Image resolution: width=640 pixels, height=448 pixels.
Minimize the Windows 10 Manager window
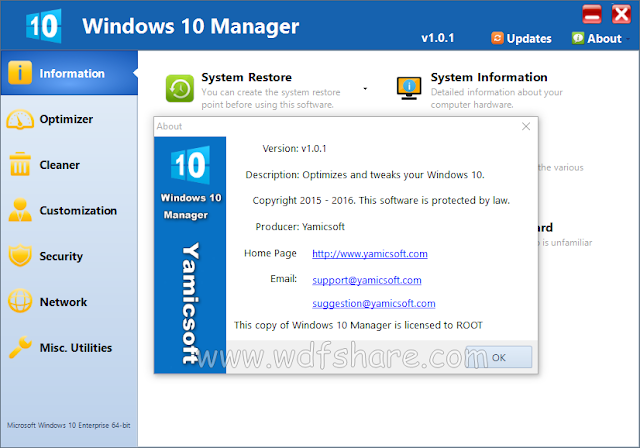(591, 14)
